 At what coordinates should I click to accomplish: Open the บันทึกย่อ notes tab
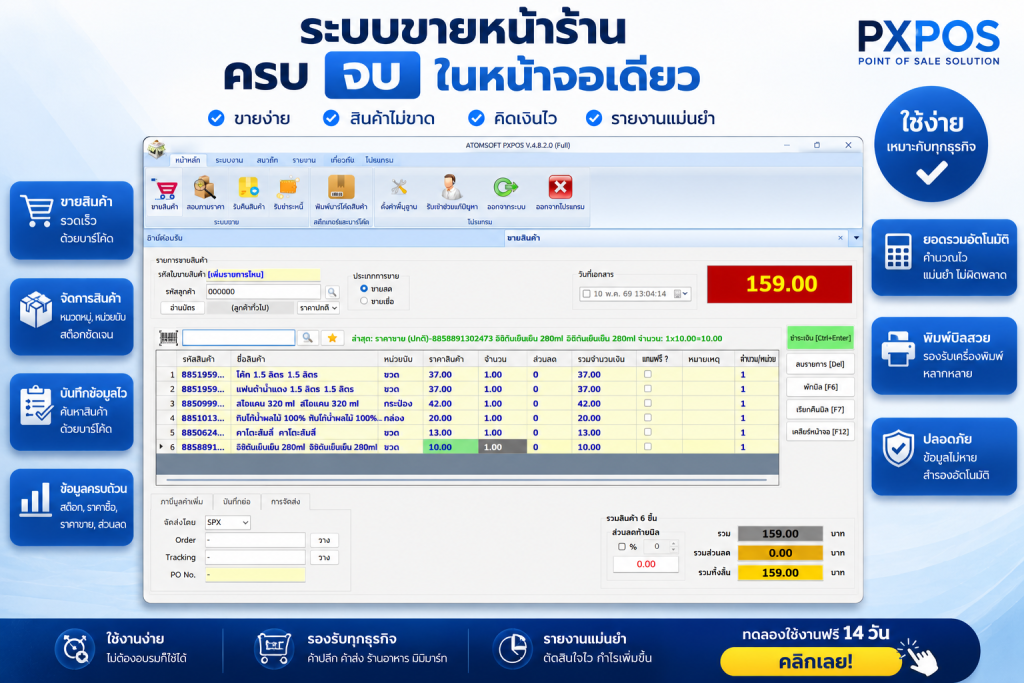point(236,501)
